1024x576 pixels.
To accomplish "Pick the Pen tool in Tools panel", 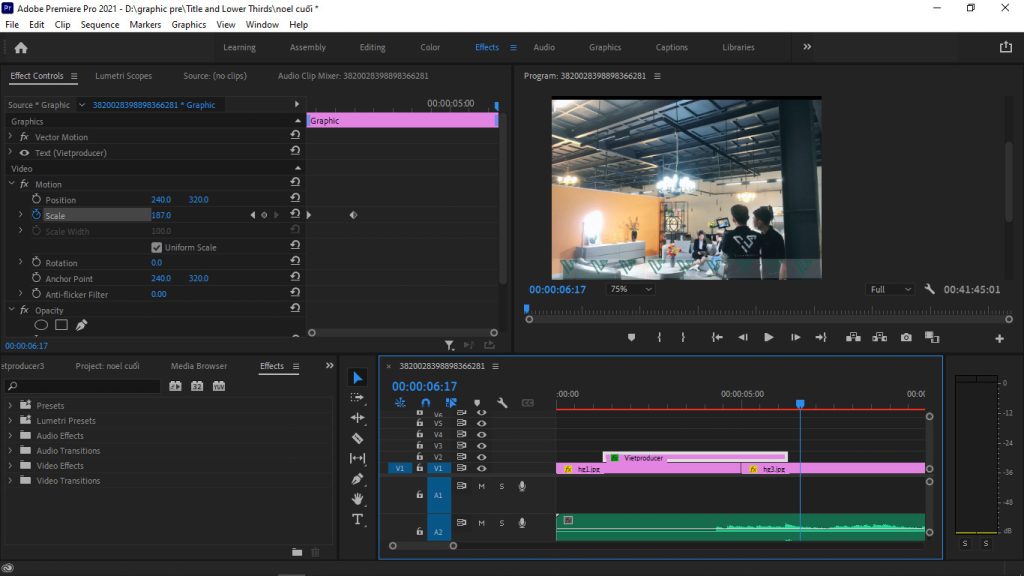I will 358,479.
